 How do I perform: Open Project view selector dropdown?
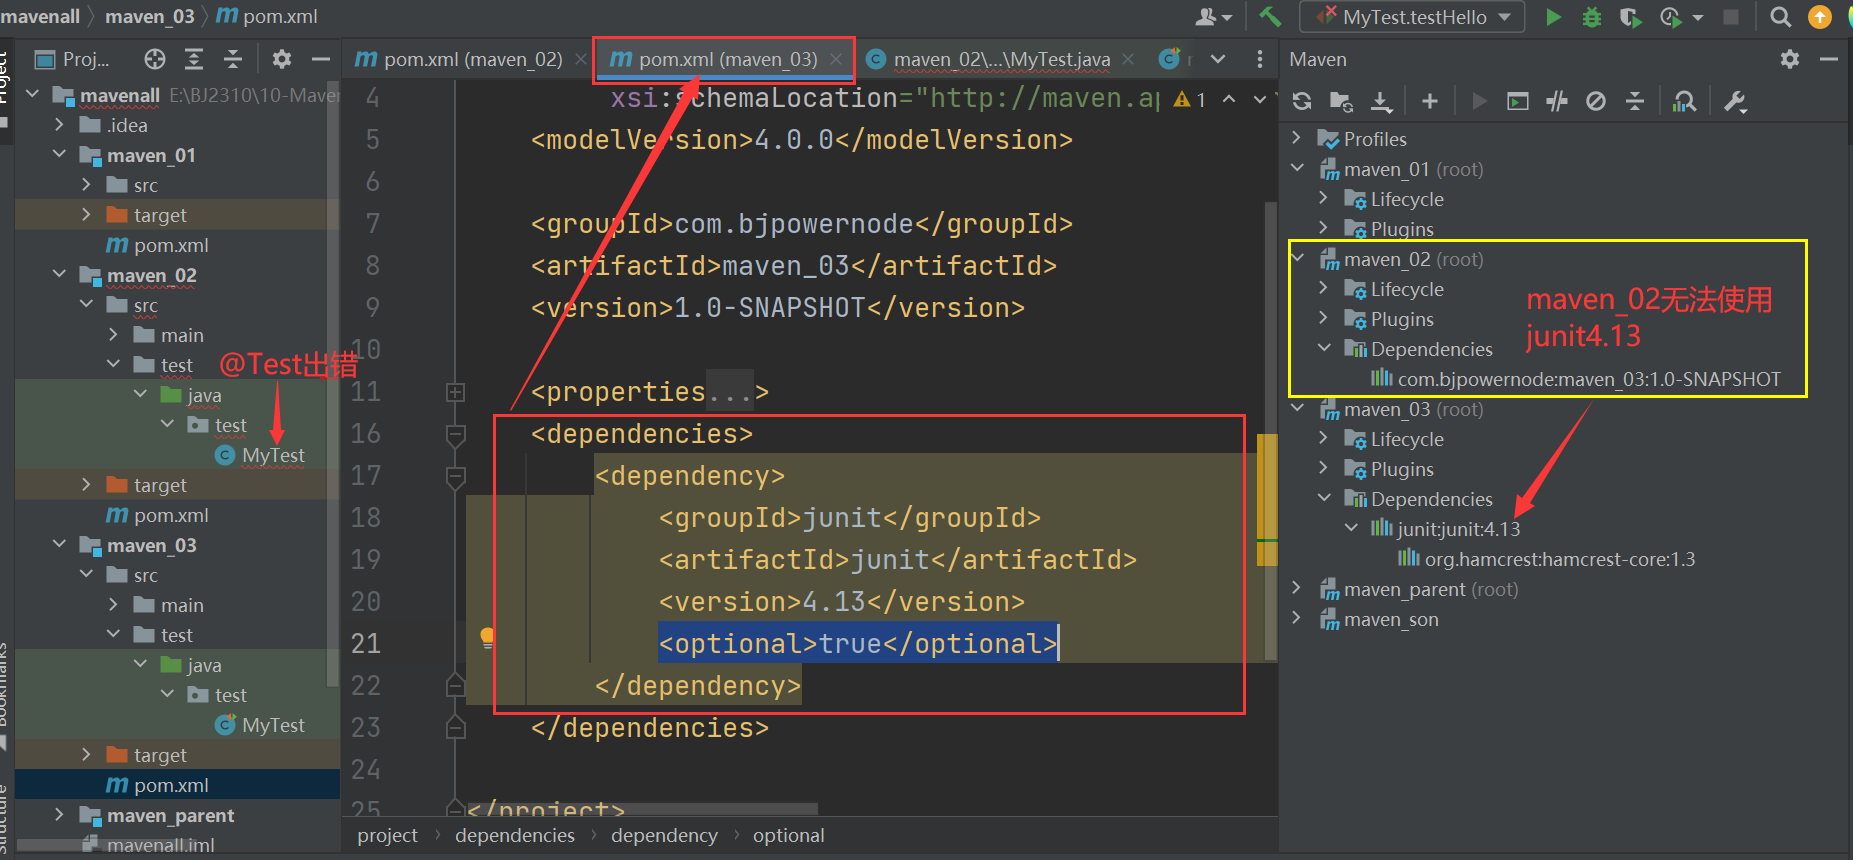tap(74, 59)
